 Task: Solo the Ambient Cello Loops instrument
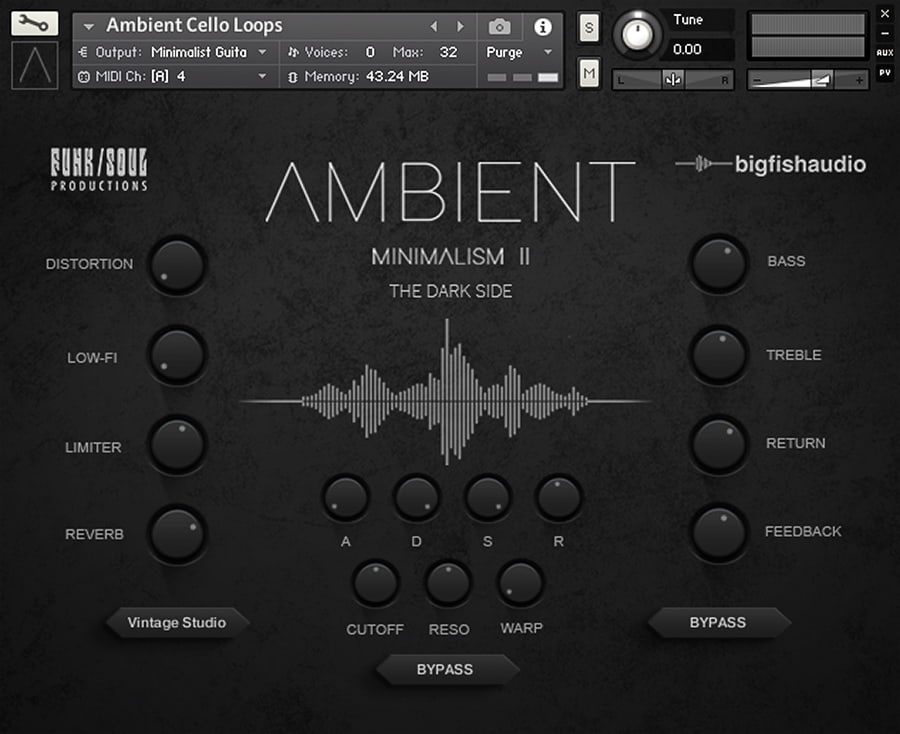pyautogui.click(x=588, y=27)
